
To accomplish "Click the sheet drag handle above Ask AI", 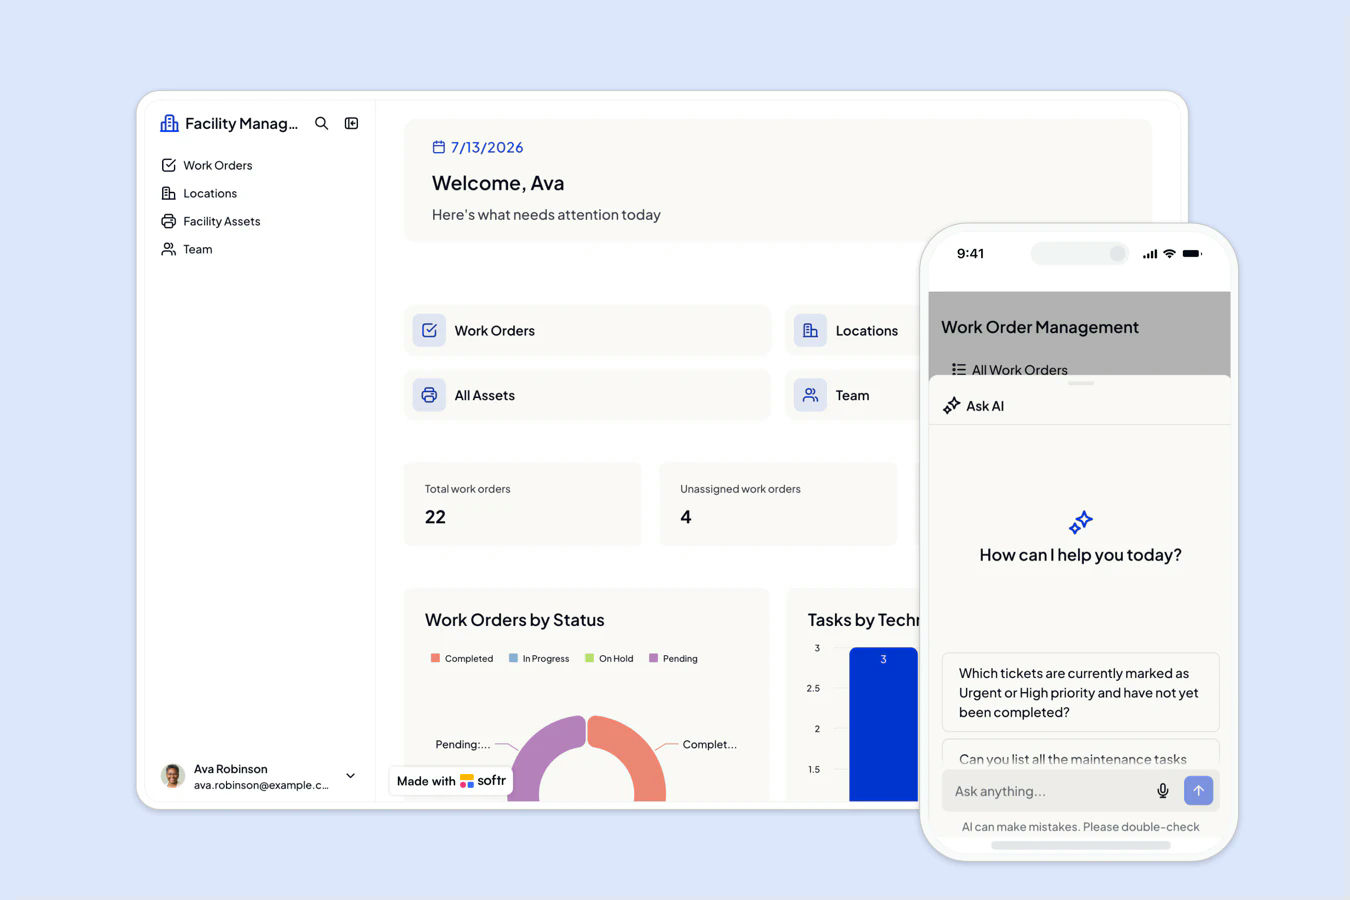I will [1081, 383].
